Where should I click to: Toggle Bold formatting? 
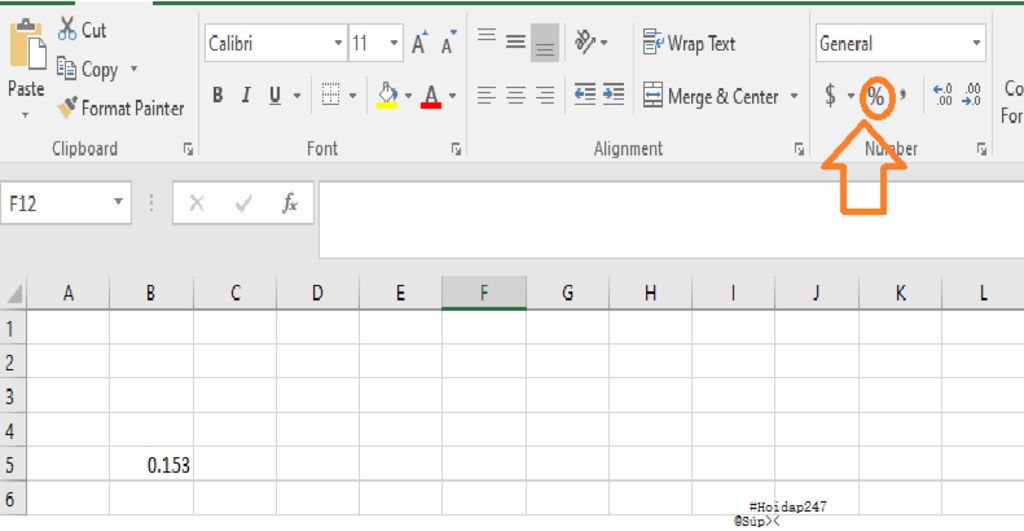tap(217, 96)
